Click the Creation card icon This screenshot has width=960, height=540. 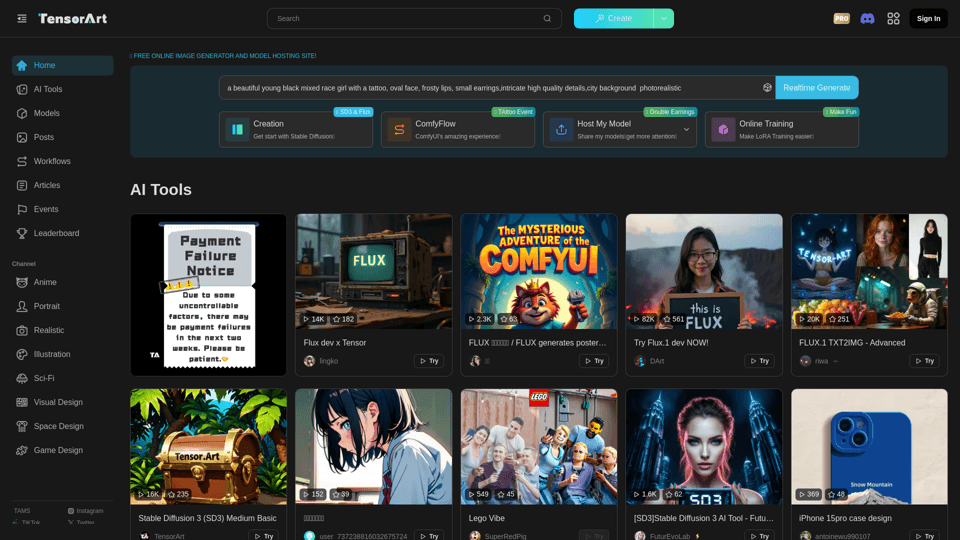coord(237,129)
